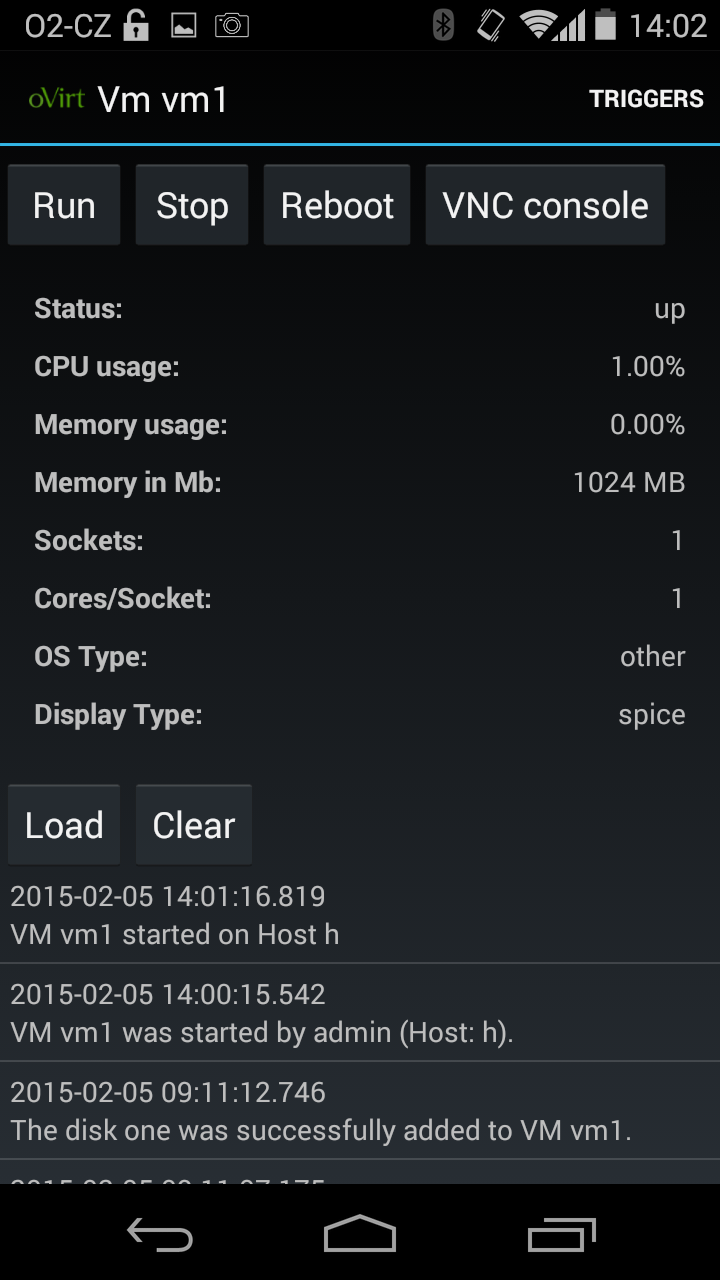Tap the battery status icon
Screen dimensions: 720x1280
[605, 26]
